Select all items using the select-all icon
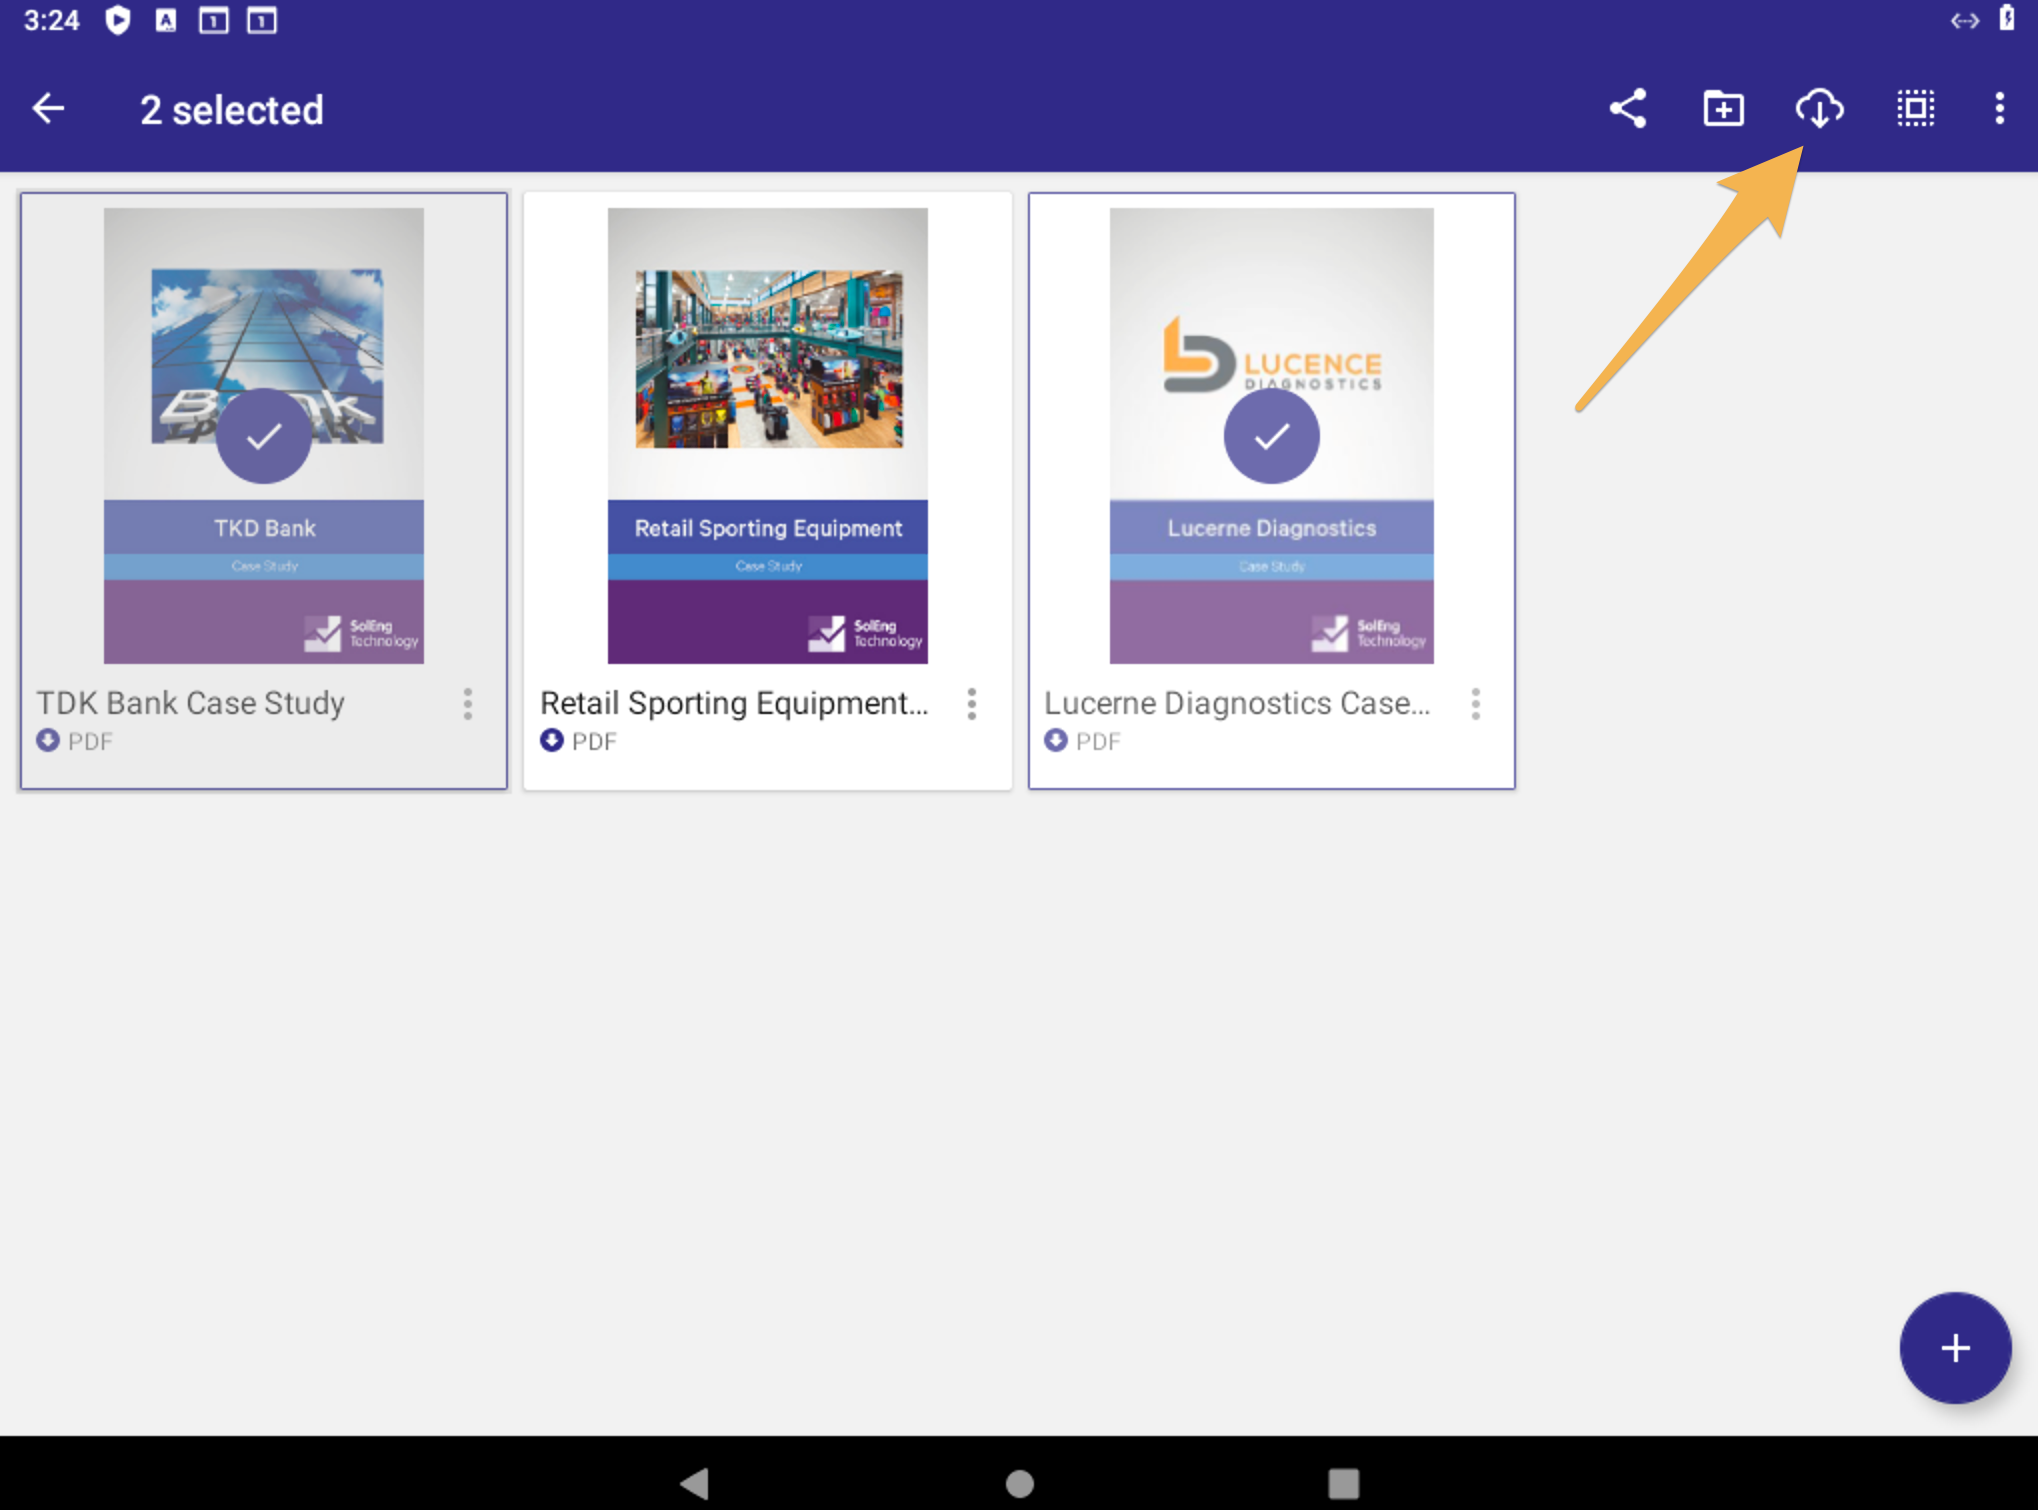2038x1510 pixels. [1915, 108]
